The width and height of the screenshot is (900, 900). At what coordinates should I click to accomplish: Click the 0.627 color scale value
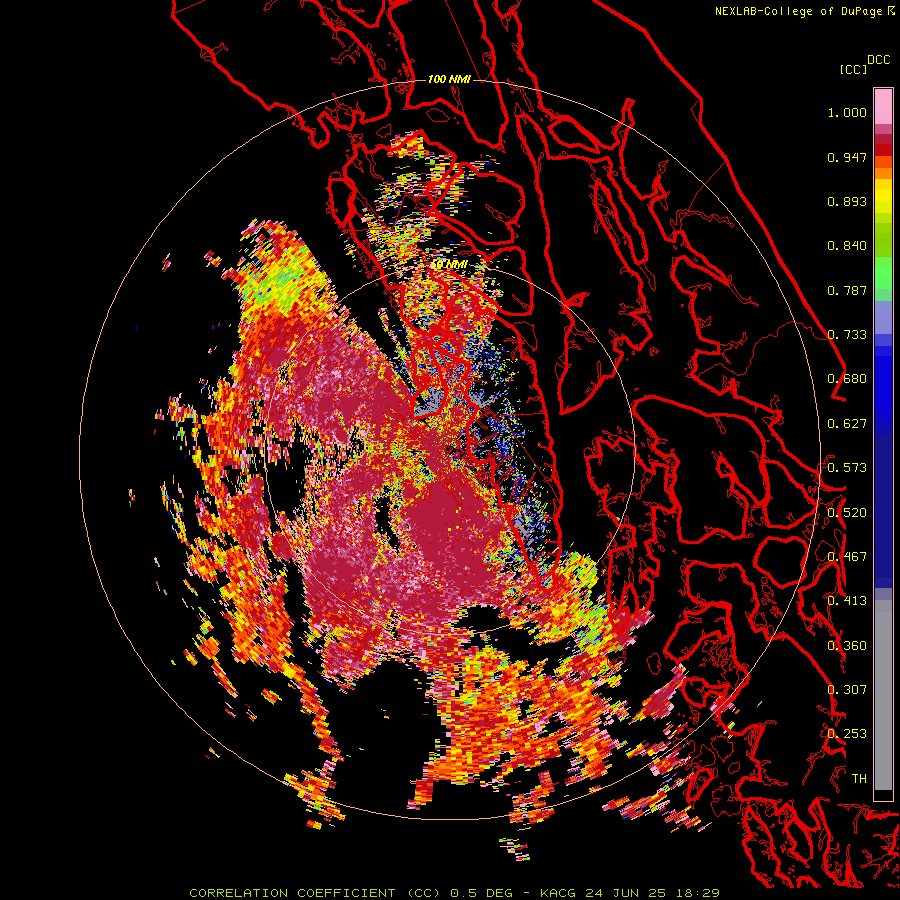tap(847, 424)
